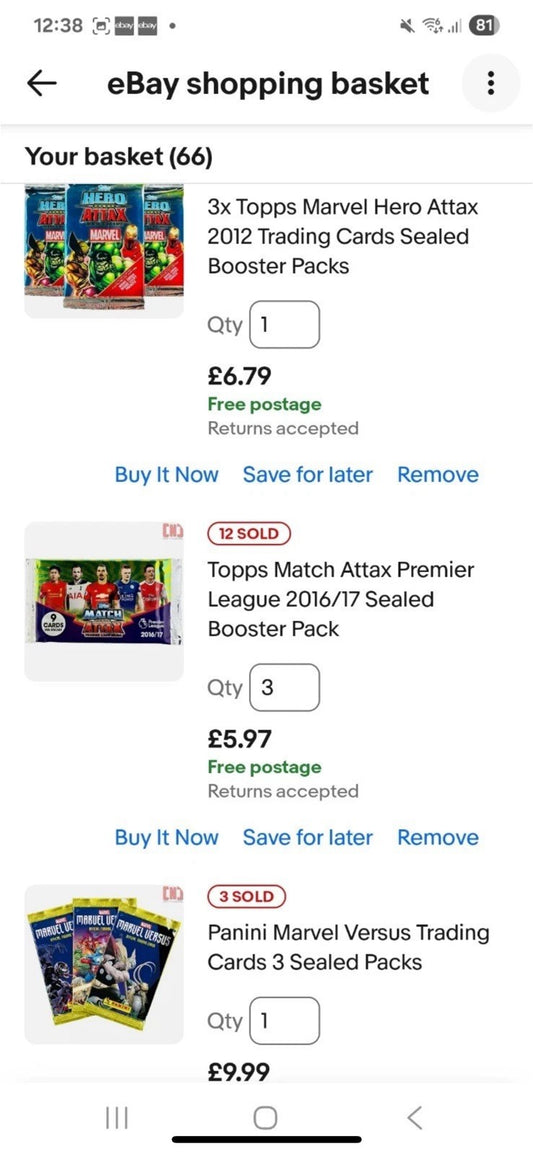This screenshot has width=533, height=1154.
Task: Open quantity selector showing 3 for Match Attax
Action: coord(284,687)
